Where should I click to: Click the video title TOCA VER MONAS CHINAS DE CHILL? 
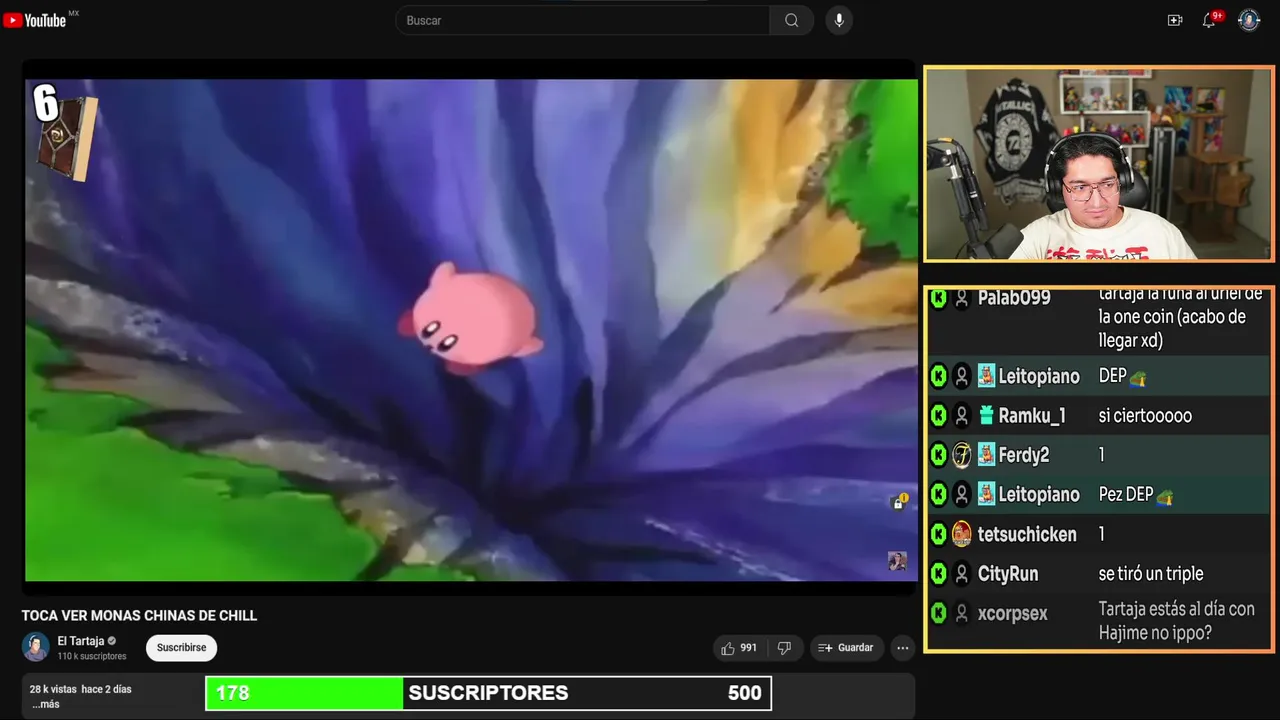click(139, 616)
